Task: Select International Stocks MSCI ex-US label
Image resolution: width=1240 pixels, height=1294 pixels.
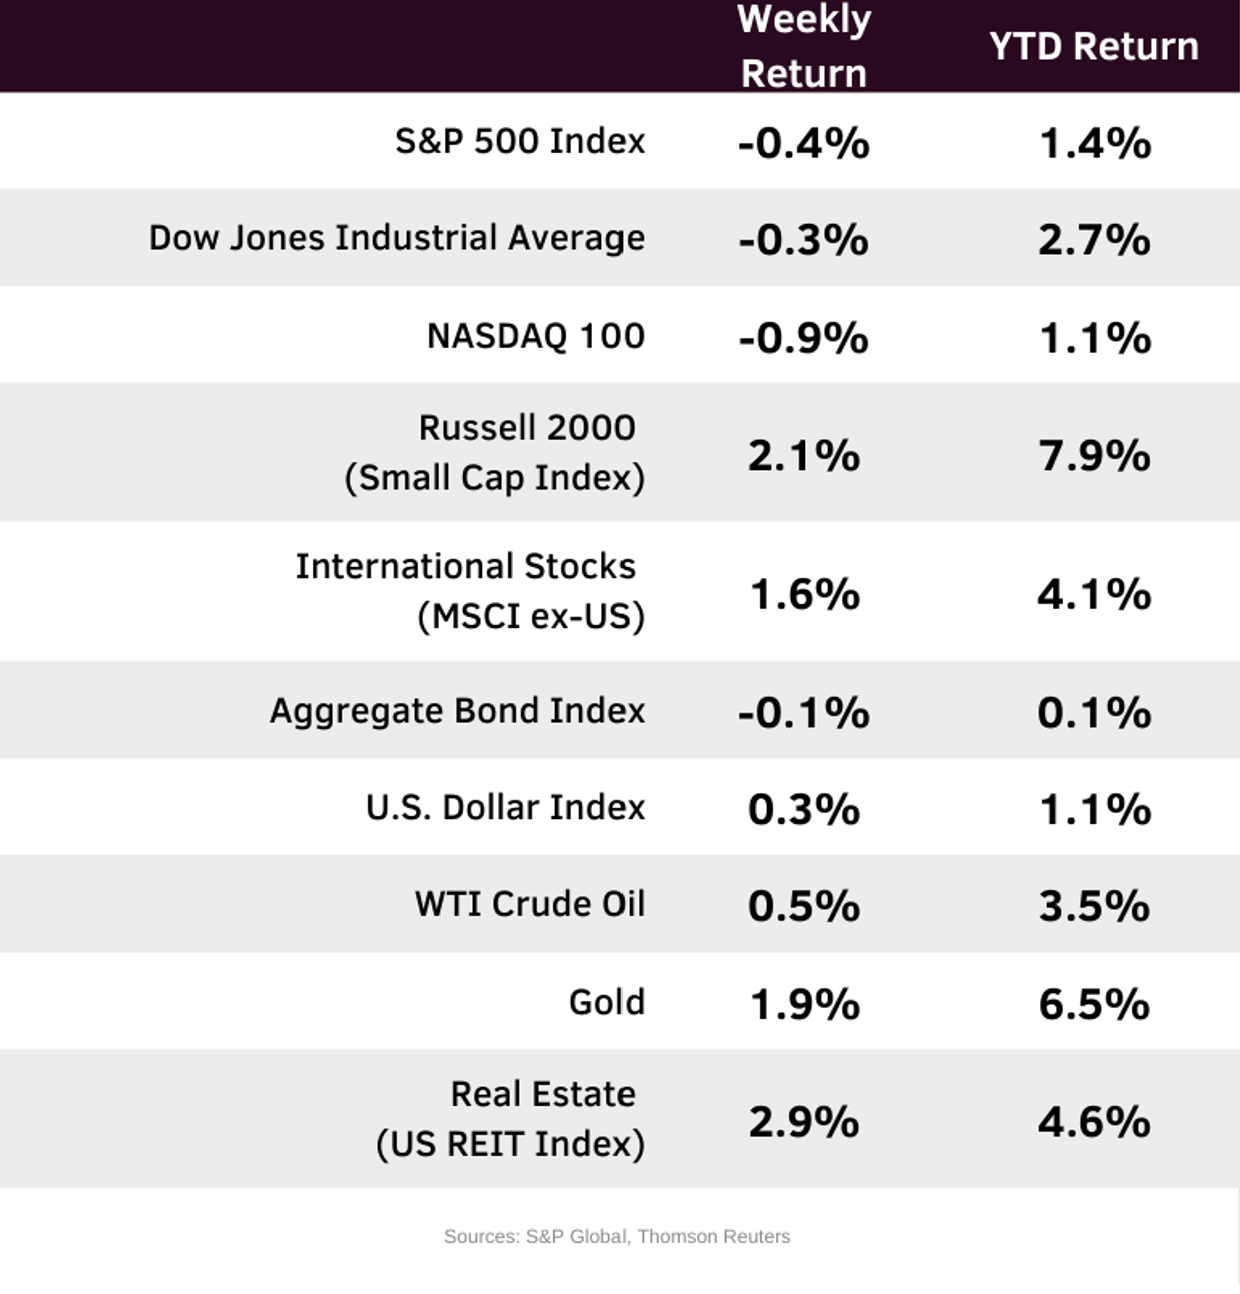Action: 470,591
